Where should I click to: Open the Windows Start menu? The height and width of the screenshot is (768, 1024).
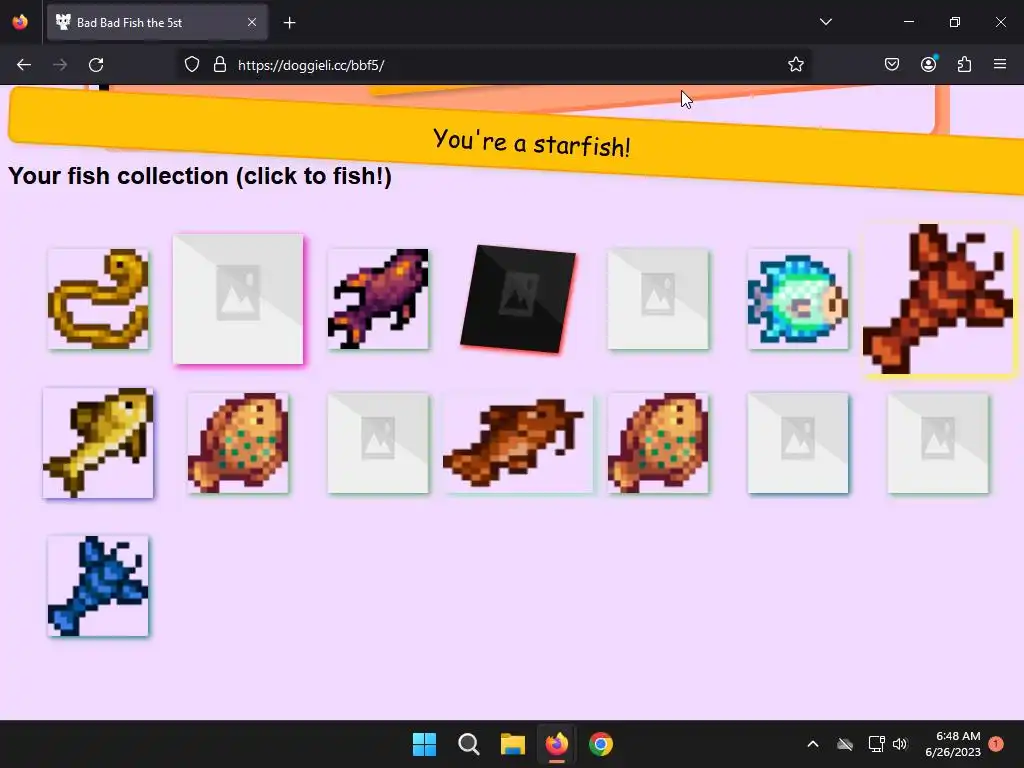pyautogui.click(x=424, y=744)
